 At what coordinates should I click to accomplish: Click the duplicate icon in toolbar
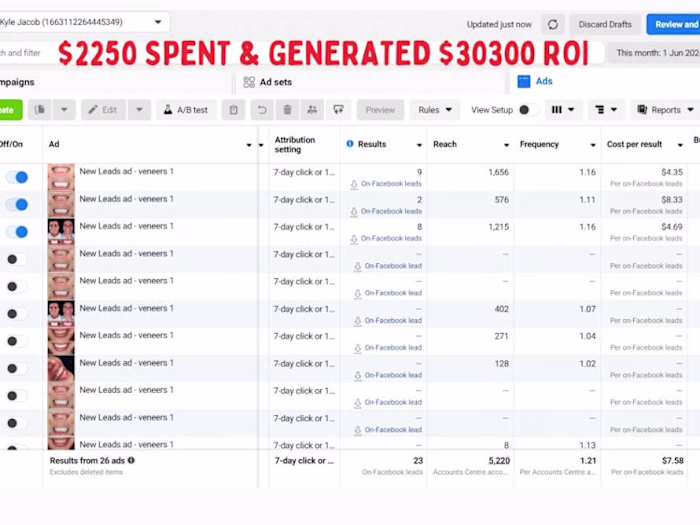pyautogui.click(x=40, y=110)
